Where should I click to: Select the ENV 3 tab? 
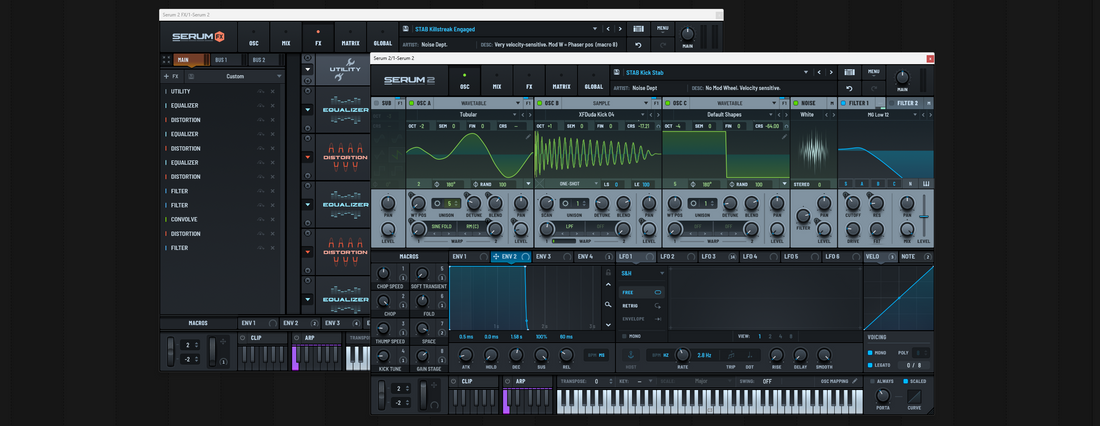click(552, 257)
